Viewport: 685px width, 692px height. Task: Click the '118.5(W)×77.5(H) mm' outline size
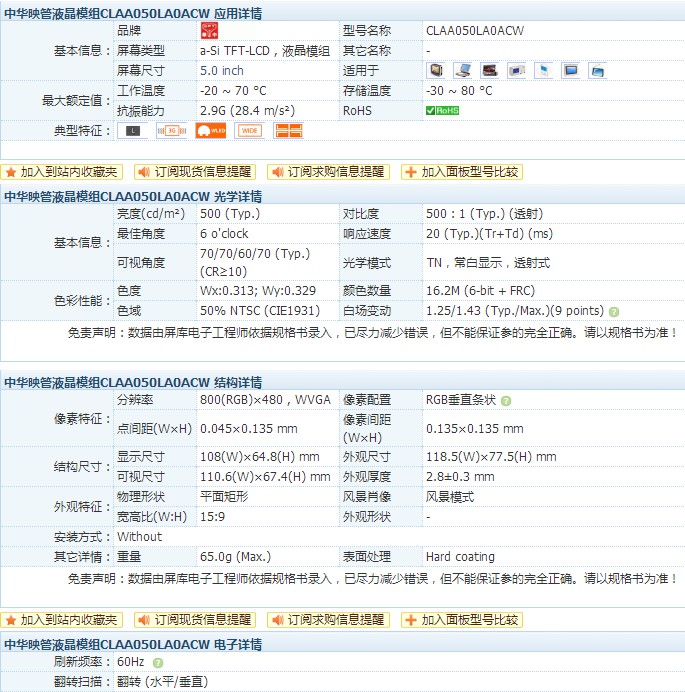(491, 456)
